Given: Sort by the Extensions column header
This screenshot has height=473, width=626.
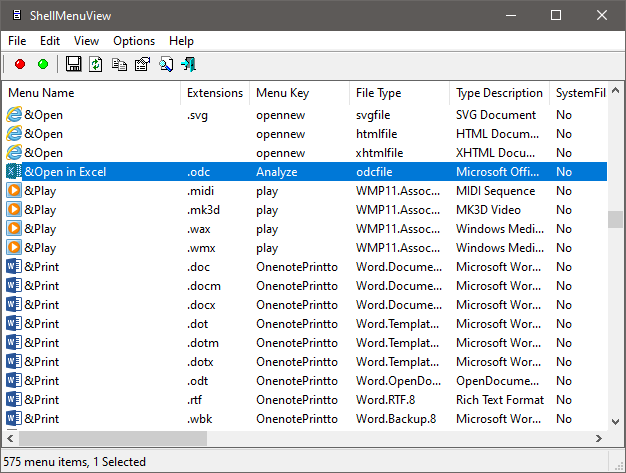Looking at the screenshot, I should 215,93.
